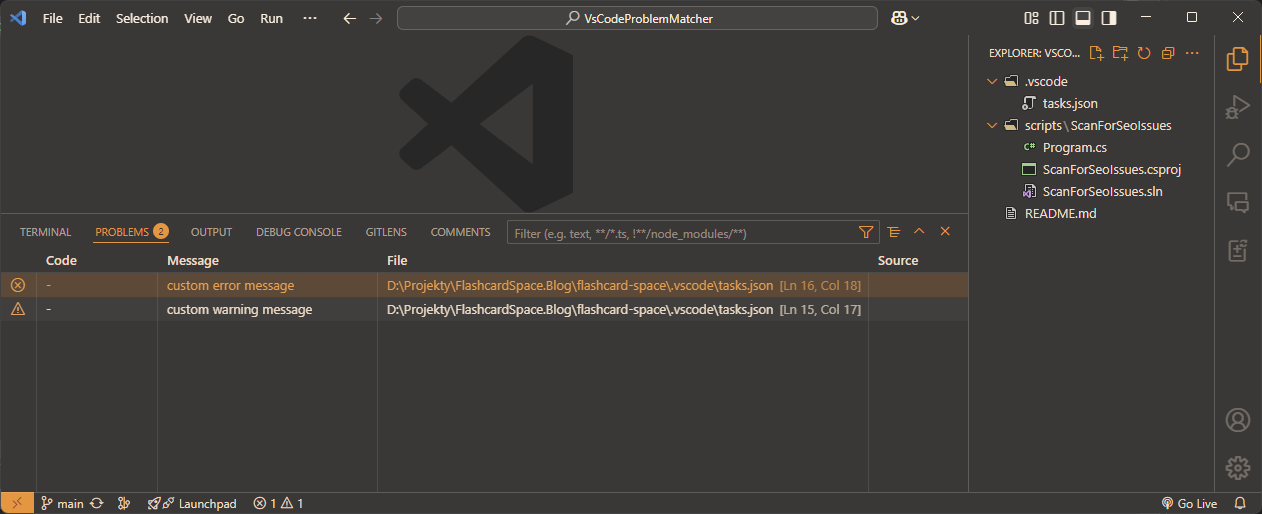This screenshot has width=1262, height=514.
Task: Open the File menu
Action: (53, 18)
